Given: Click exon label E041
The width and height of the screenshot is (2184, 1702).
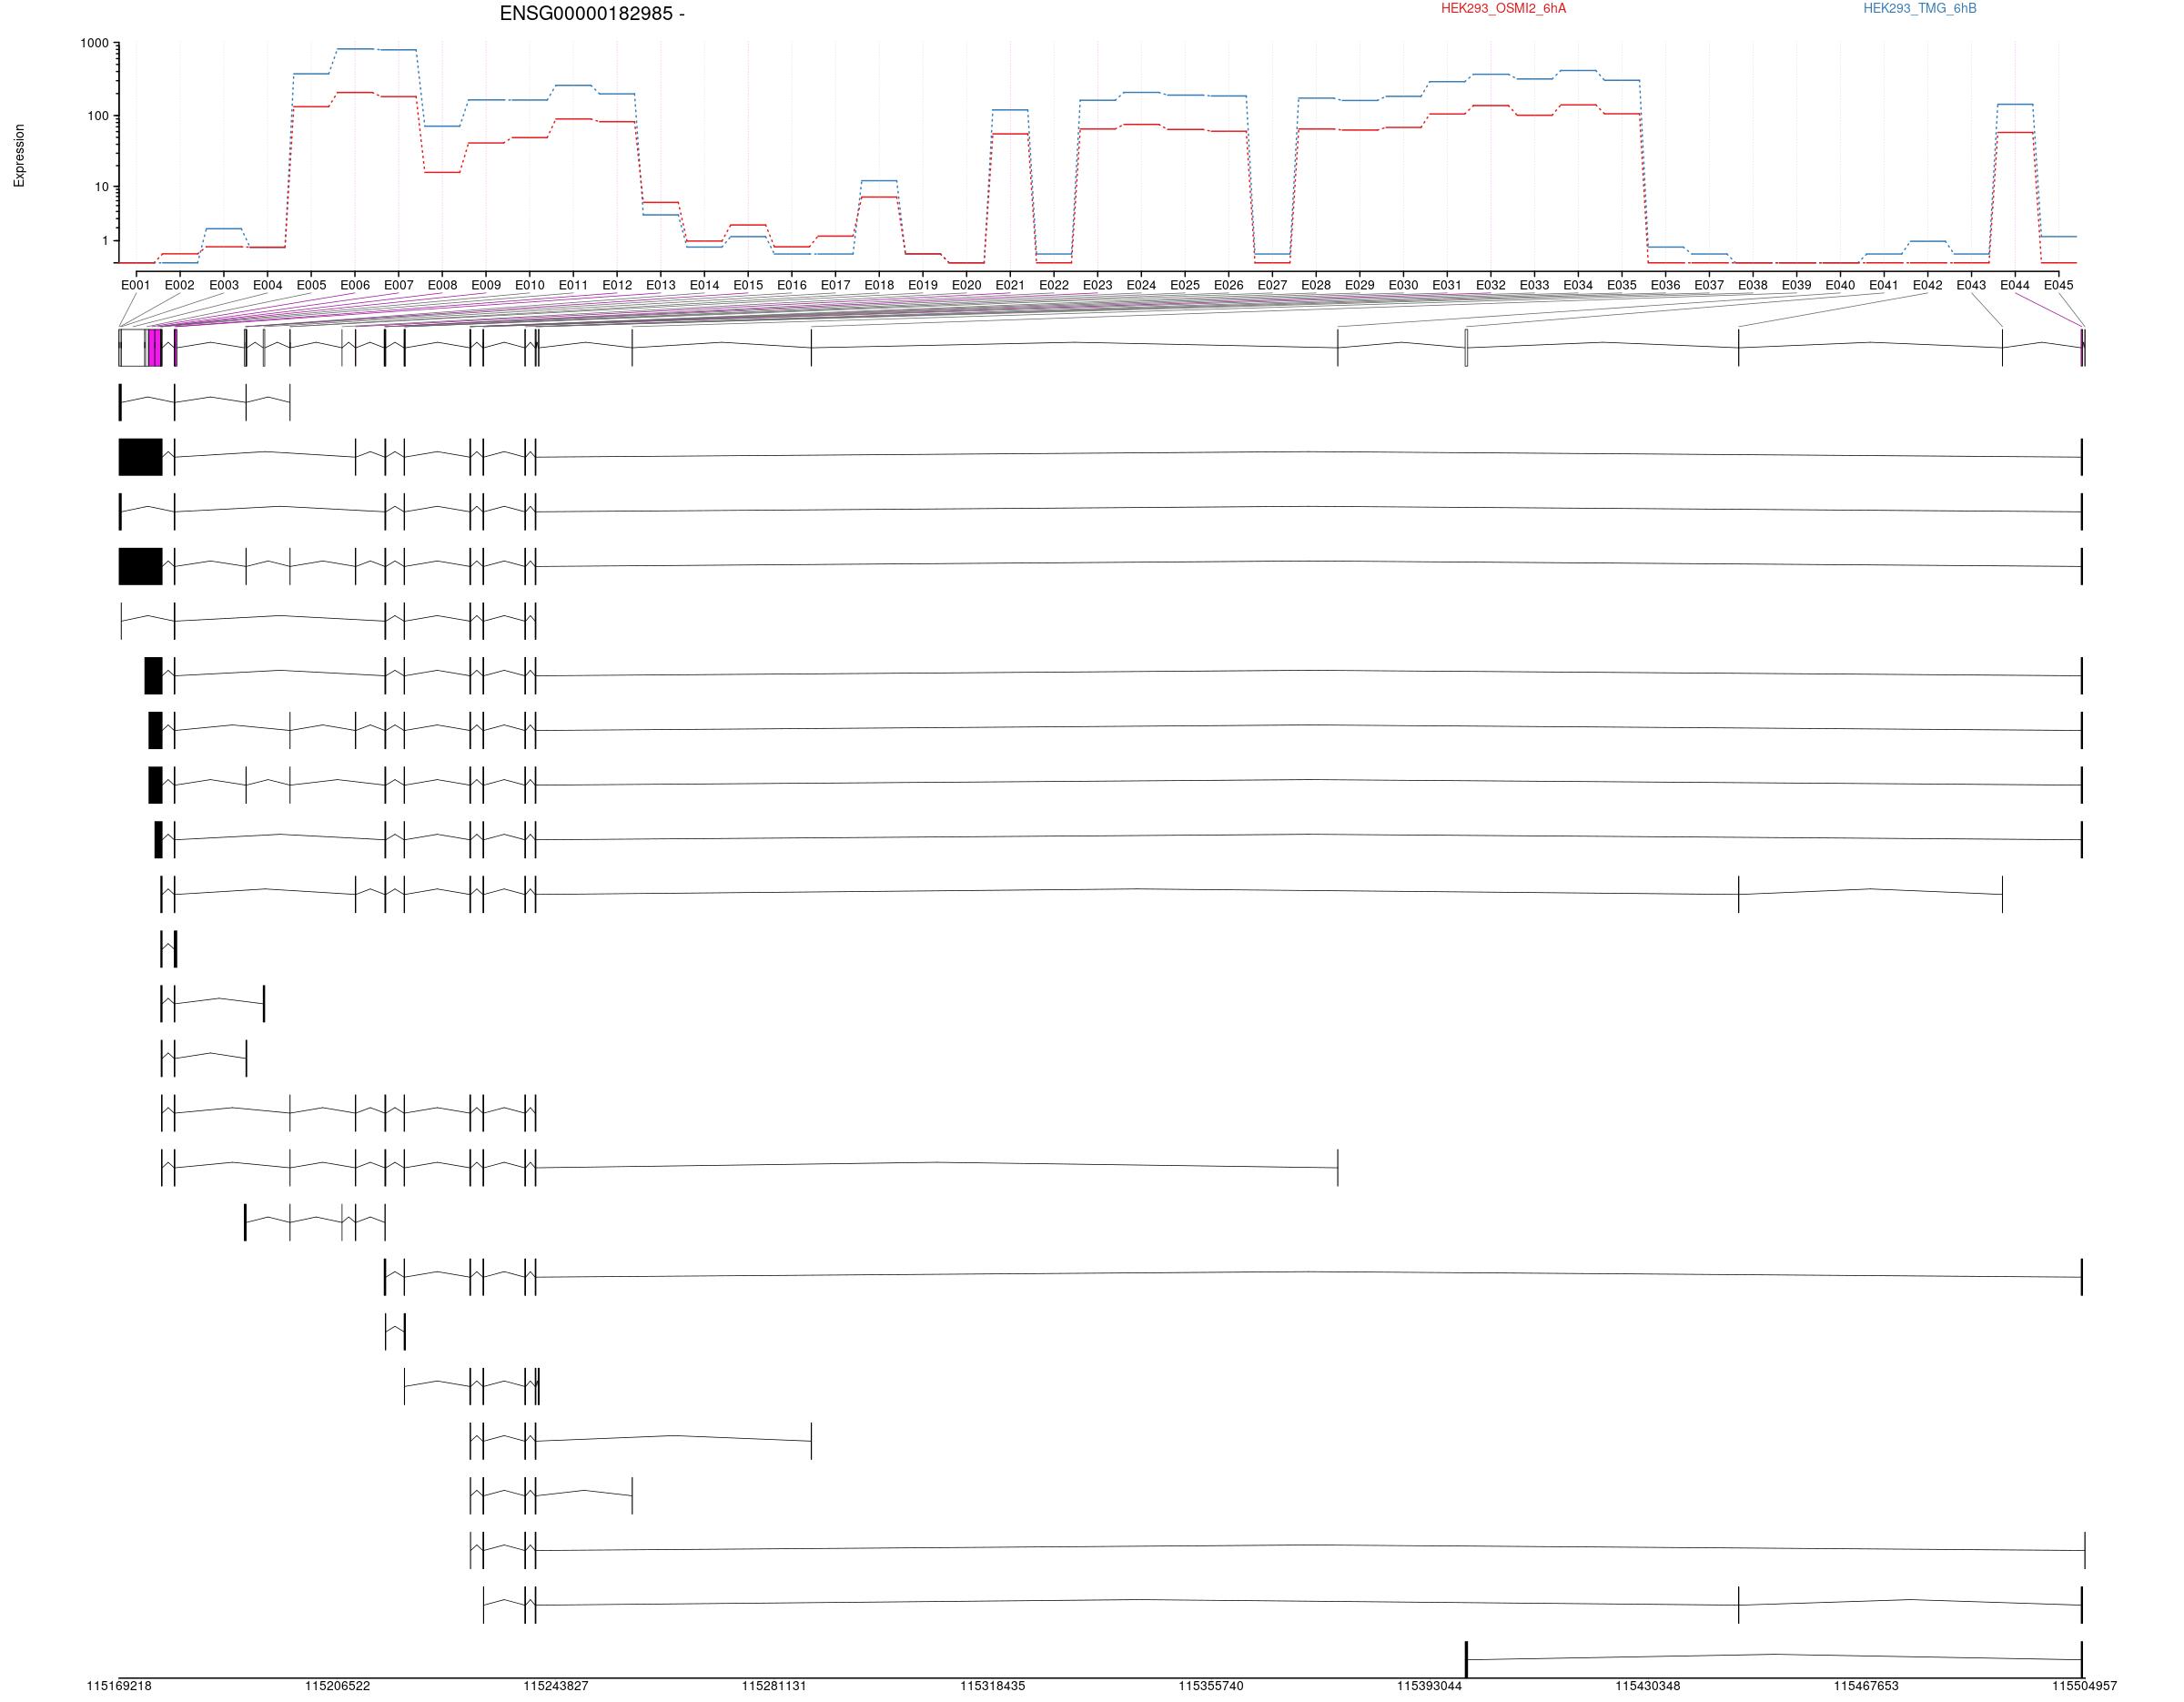Looking at the screenshot, I should [x=1884, y=285].
